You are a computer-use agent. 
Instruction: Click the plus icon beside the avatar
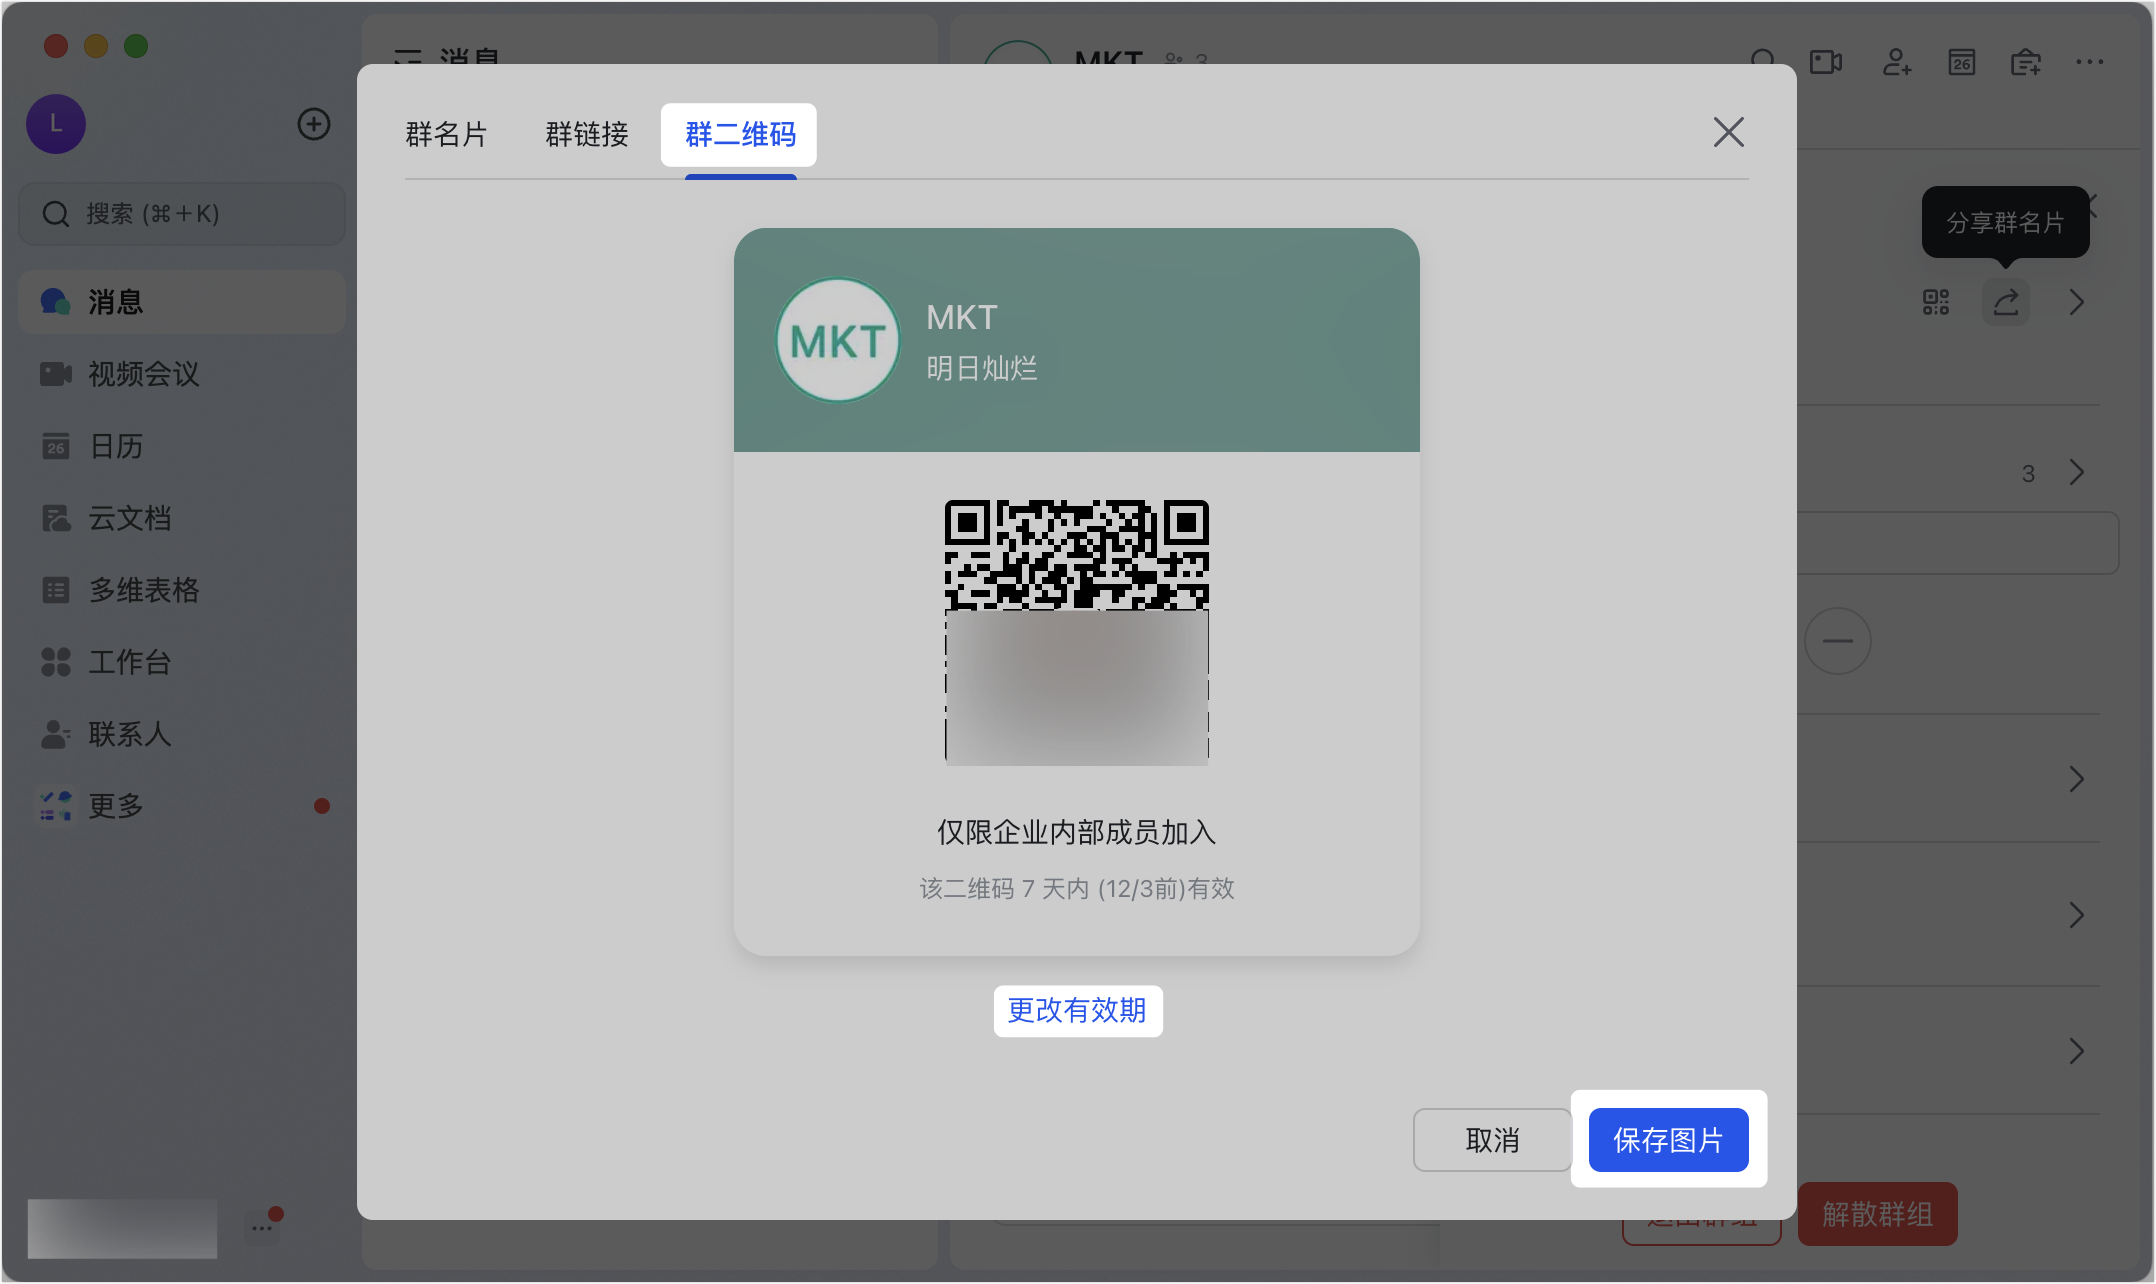(x=314, y=124)
